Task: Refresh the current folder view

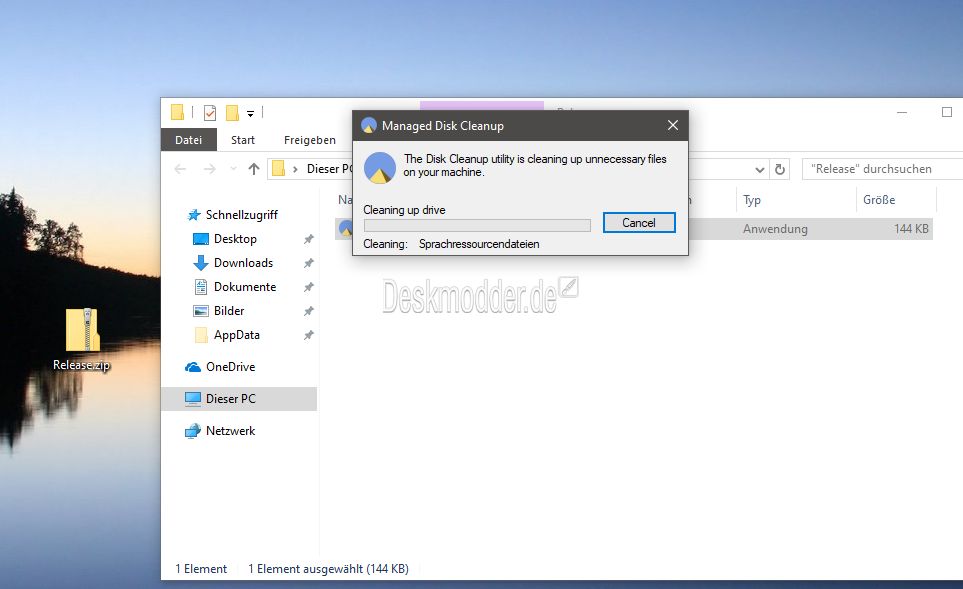Action: [781, 169]
